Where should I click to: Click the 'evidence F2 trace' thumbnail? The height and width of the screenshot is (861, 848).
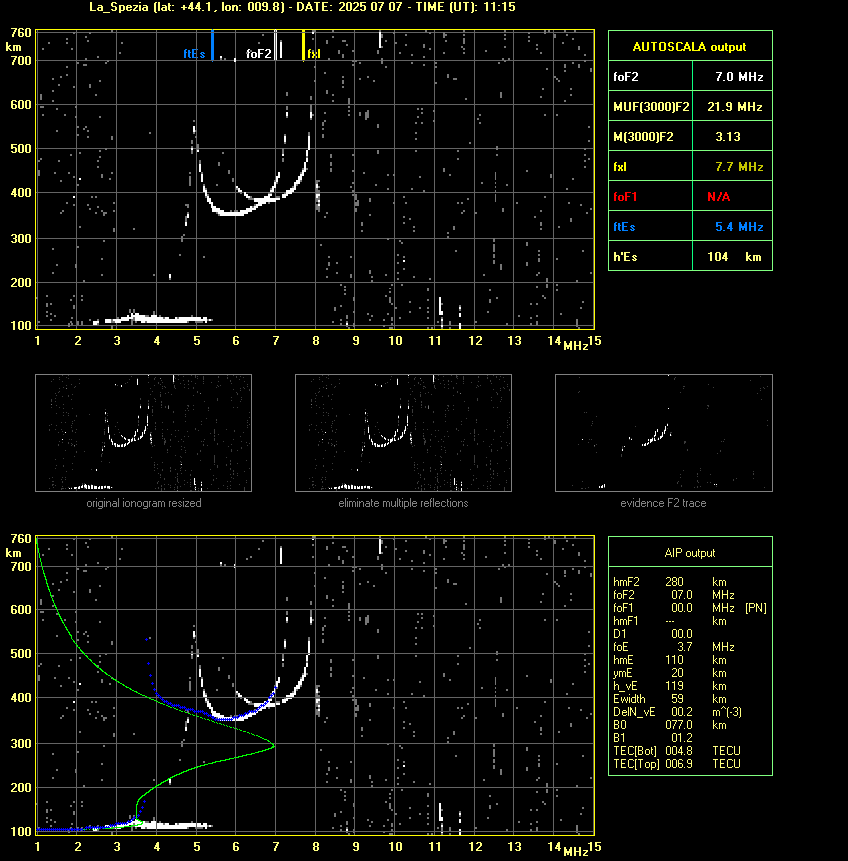point(663,433)
